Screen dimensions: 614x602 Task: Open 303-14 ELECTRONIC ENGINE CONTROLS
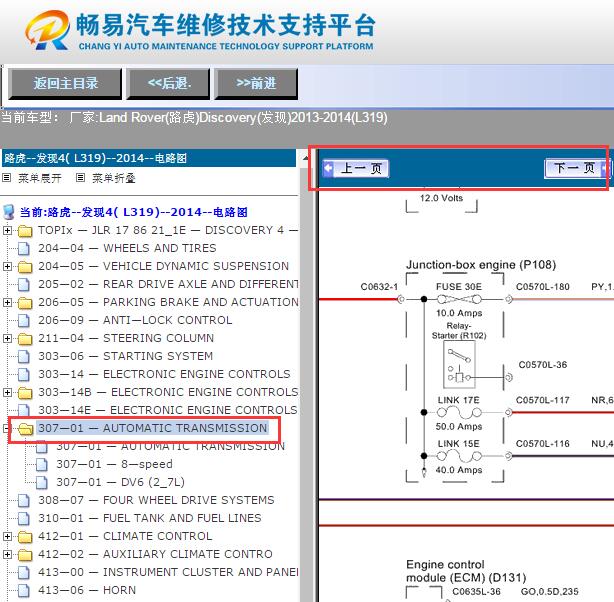point(164,374)
